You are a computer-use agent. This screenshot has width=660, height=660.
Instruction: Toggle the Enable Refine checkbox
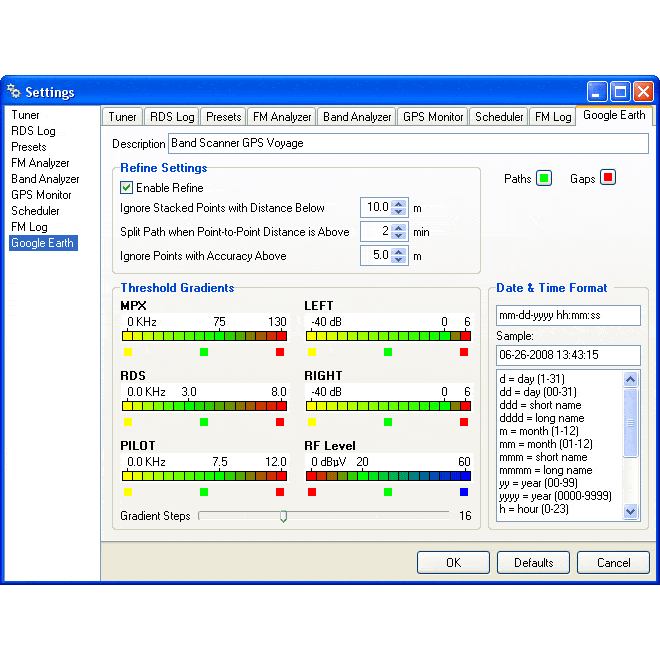pyautogui.click(x=127, y=188)
